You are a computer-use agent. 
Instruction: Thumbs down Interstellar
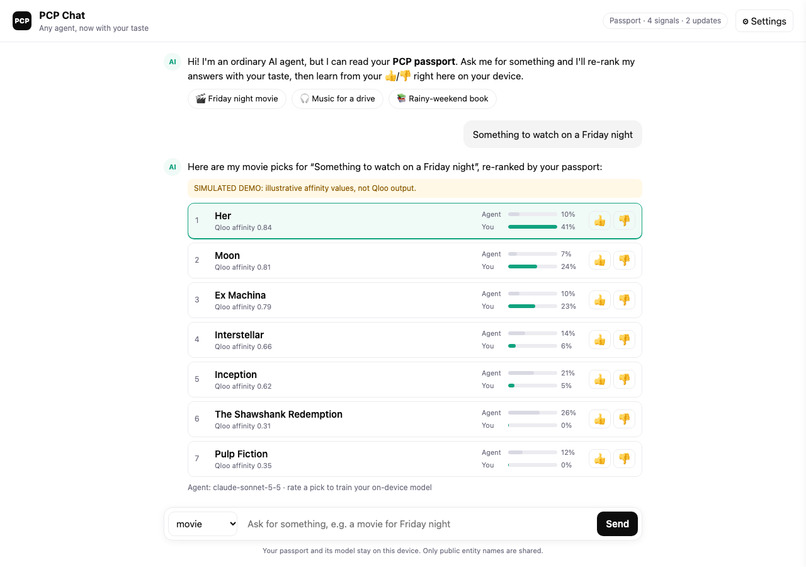(624, 340)
